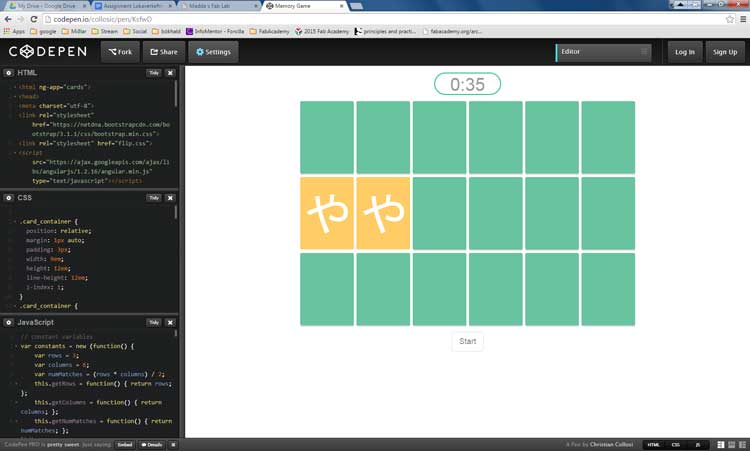Fold the script tag in HTML
Viewport: 750px width, 451px height.
tap(15, 153)
